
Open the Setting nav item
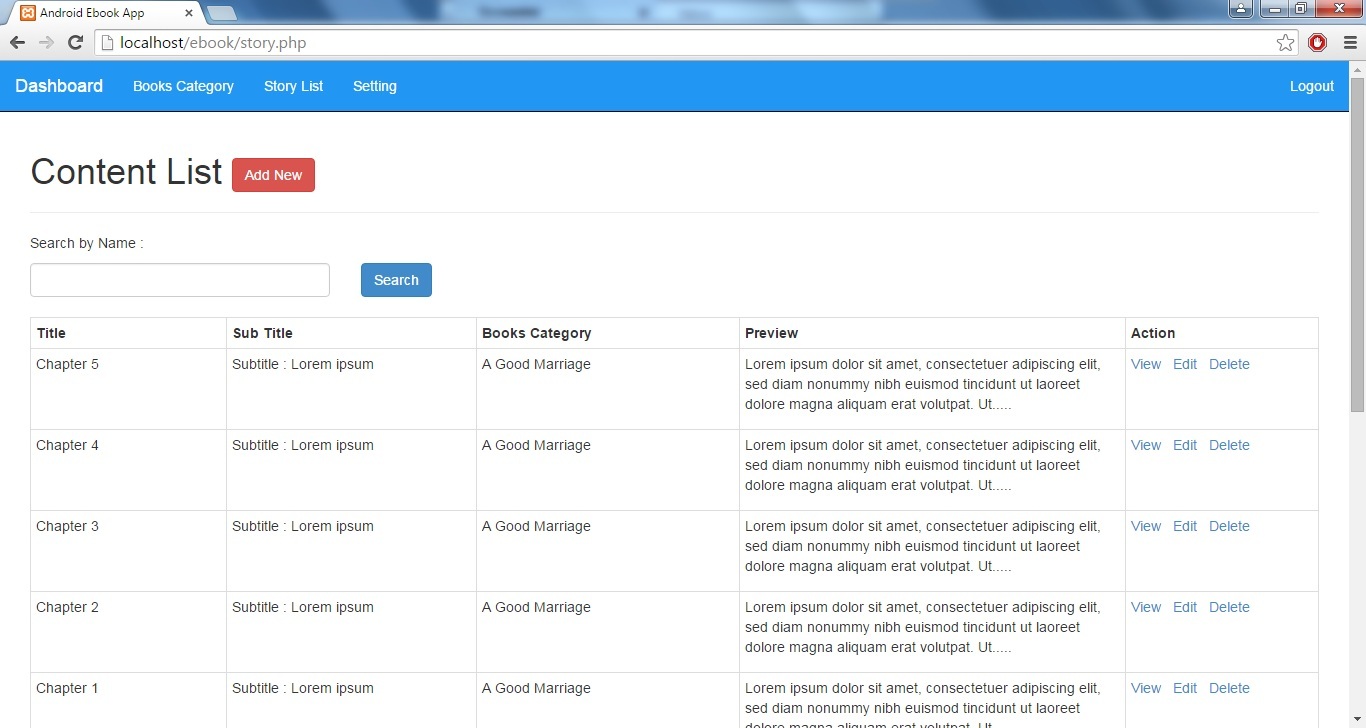[374, 86]
